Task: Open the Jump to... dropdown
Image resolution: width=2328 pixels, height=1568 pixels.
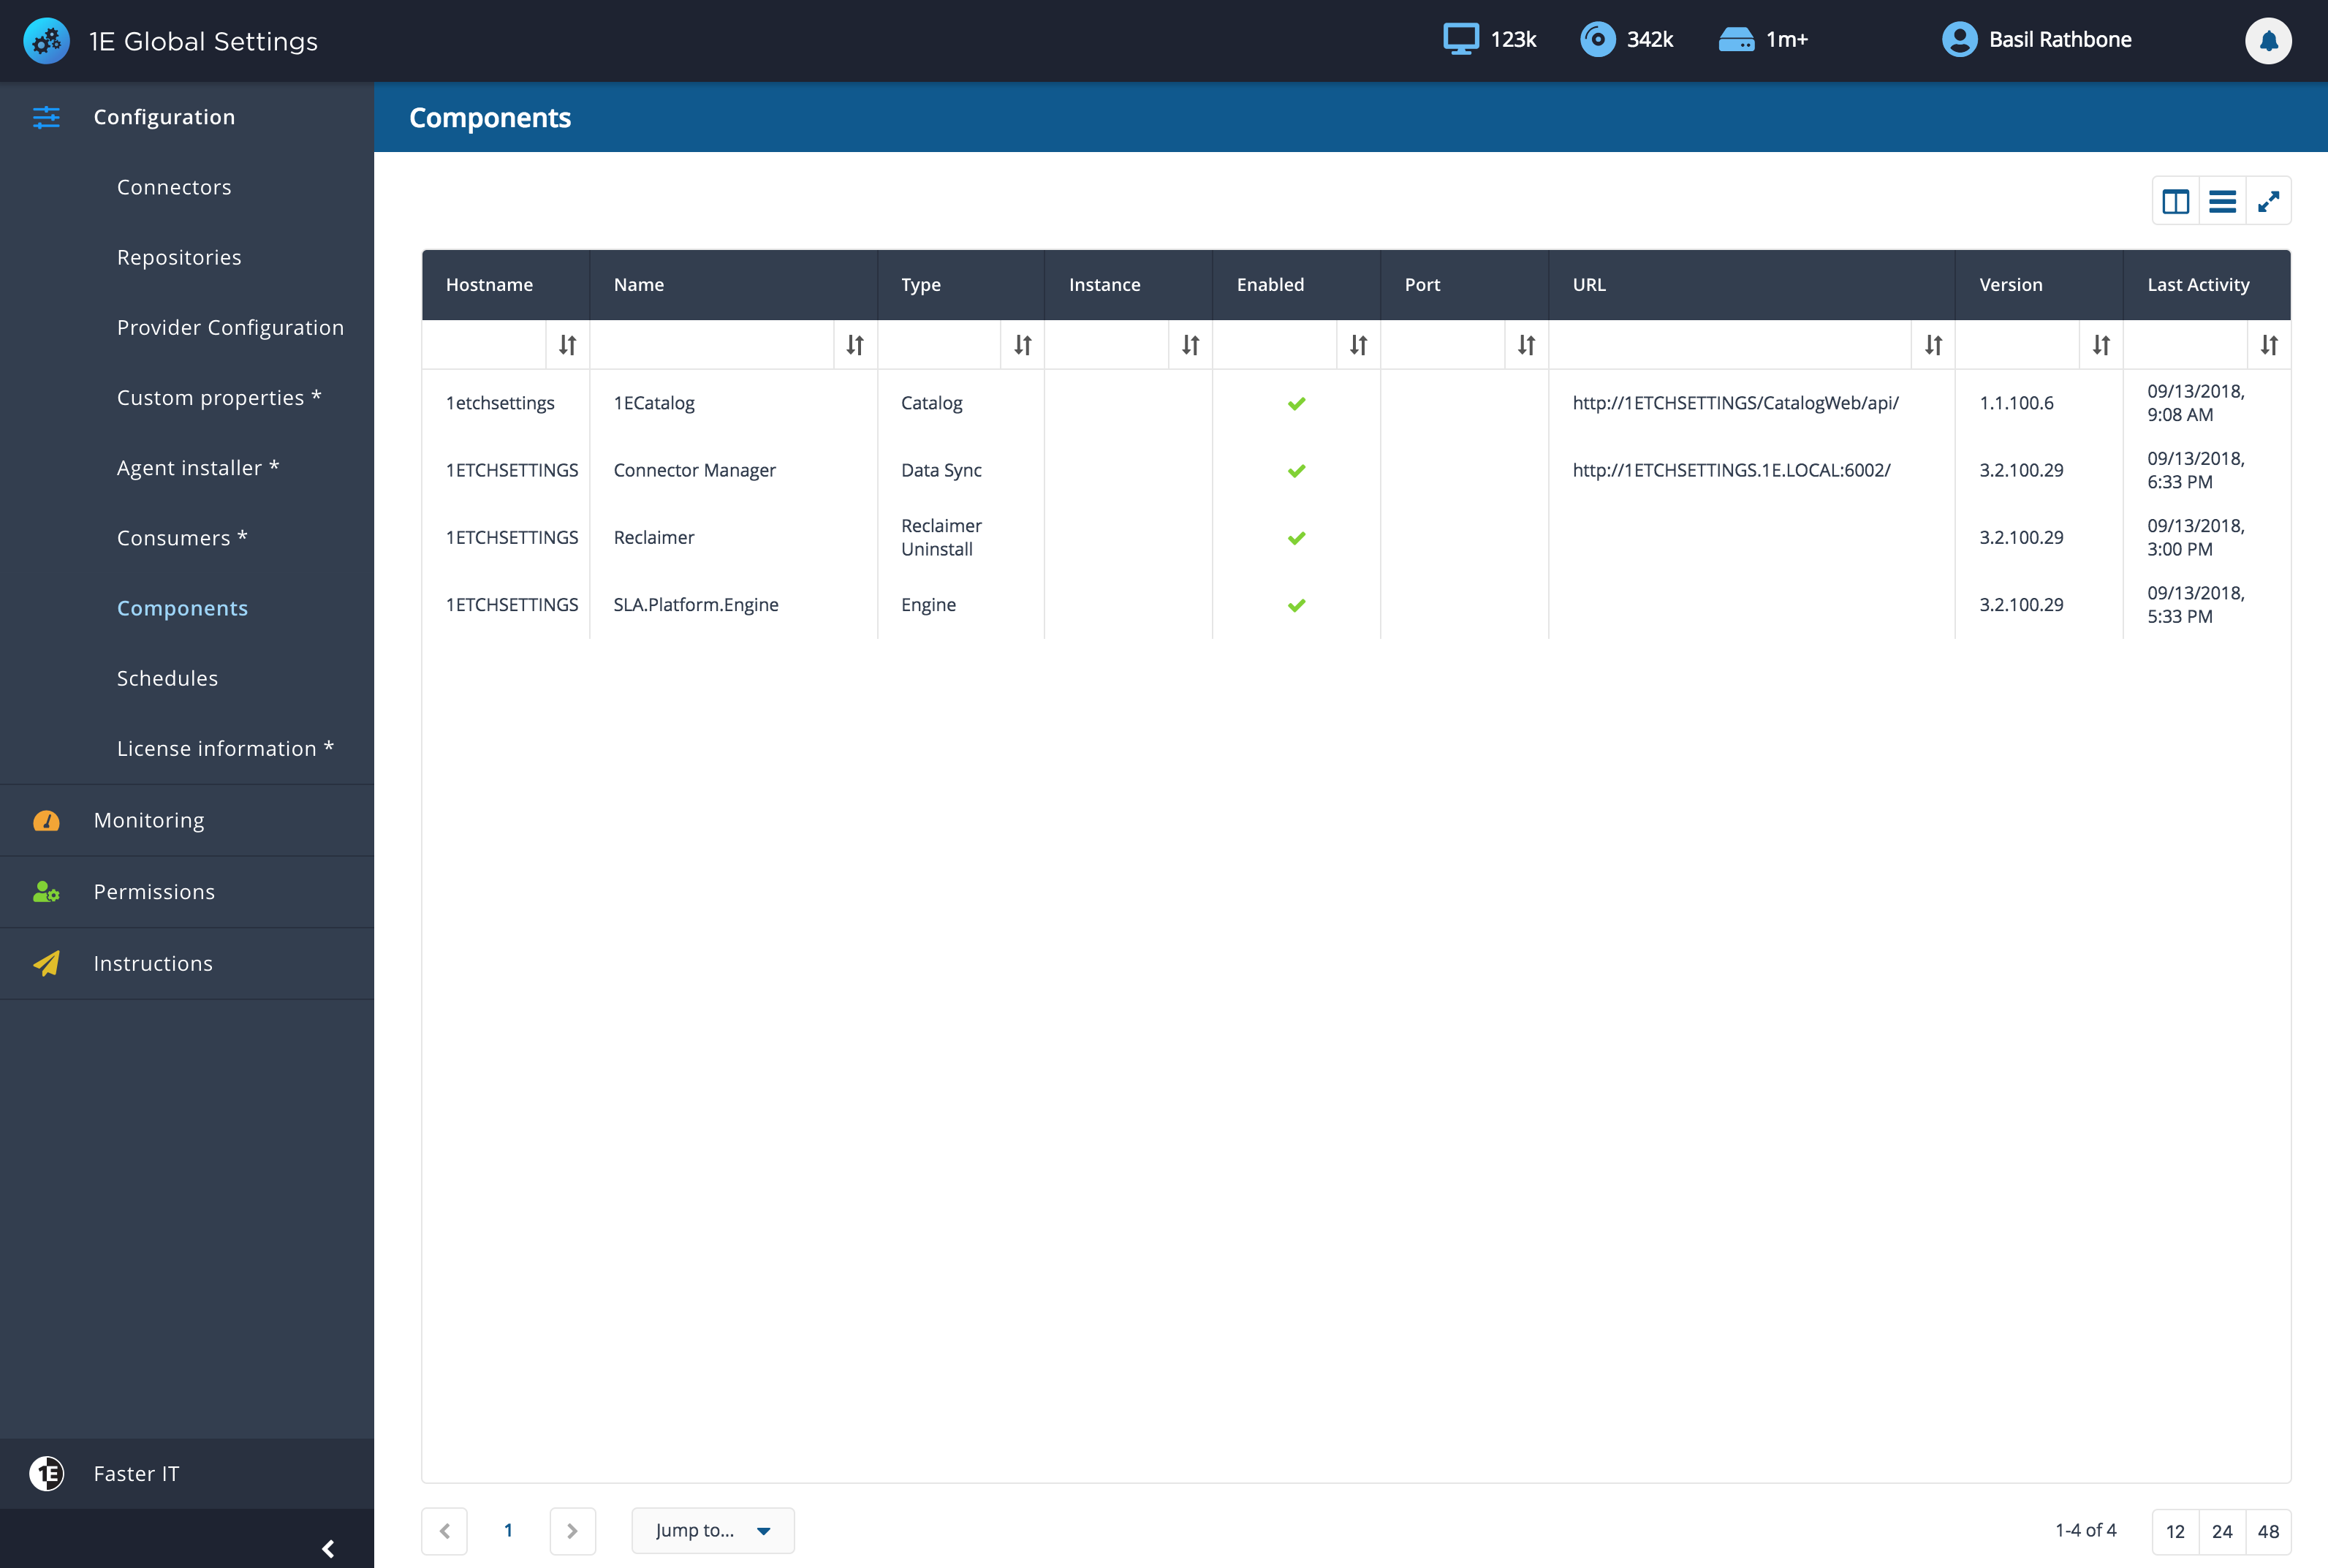Action: [713, 1531]
